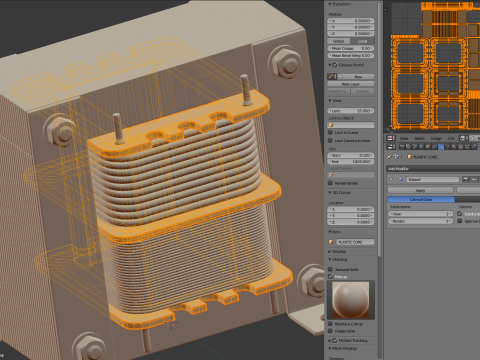This screenshot has width=480, height=360.
Task: Click the object icon next to Item name field
Action: [x=331, y=242]
